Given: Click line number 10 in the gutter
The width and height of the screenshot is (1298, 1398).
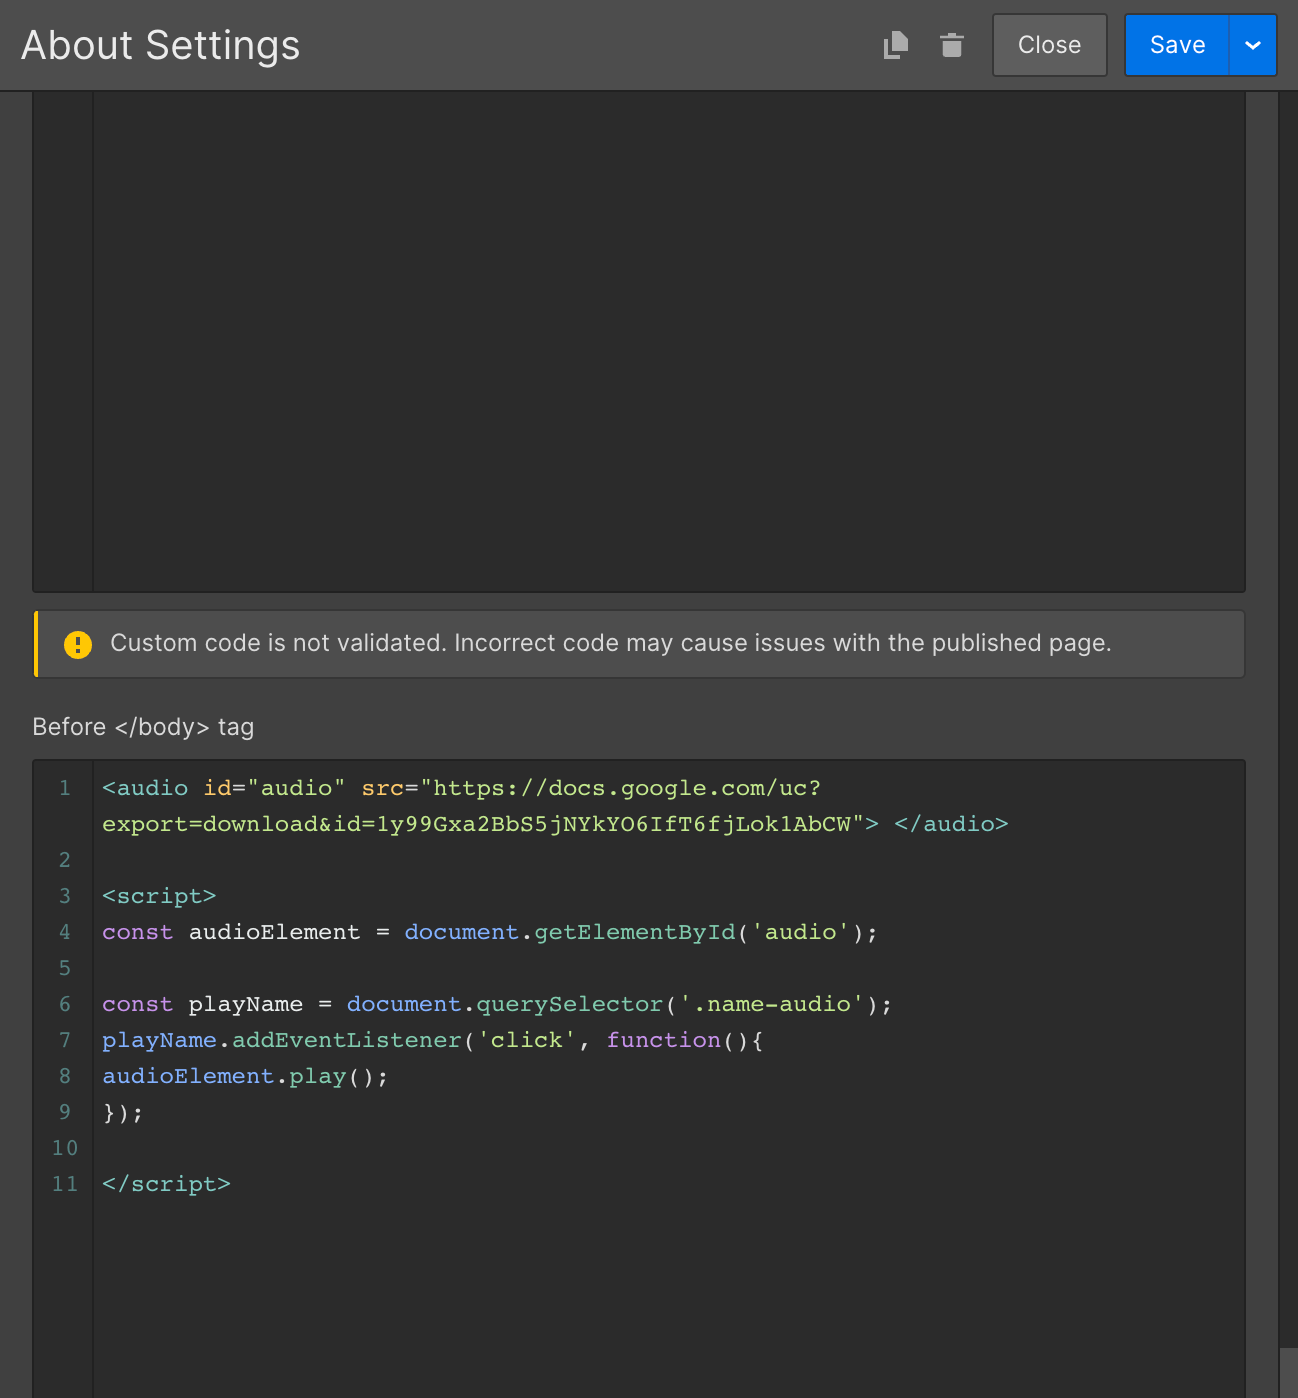Looking at the screenshot, I should (65, 1148).
